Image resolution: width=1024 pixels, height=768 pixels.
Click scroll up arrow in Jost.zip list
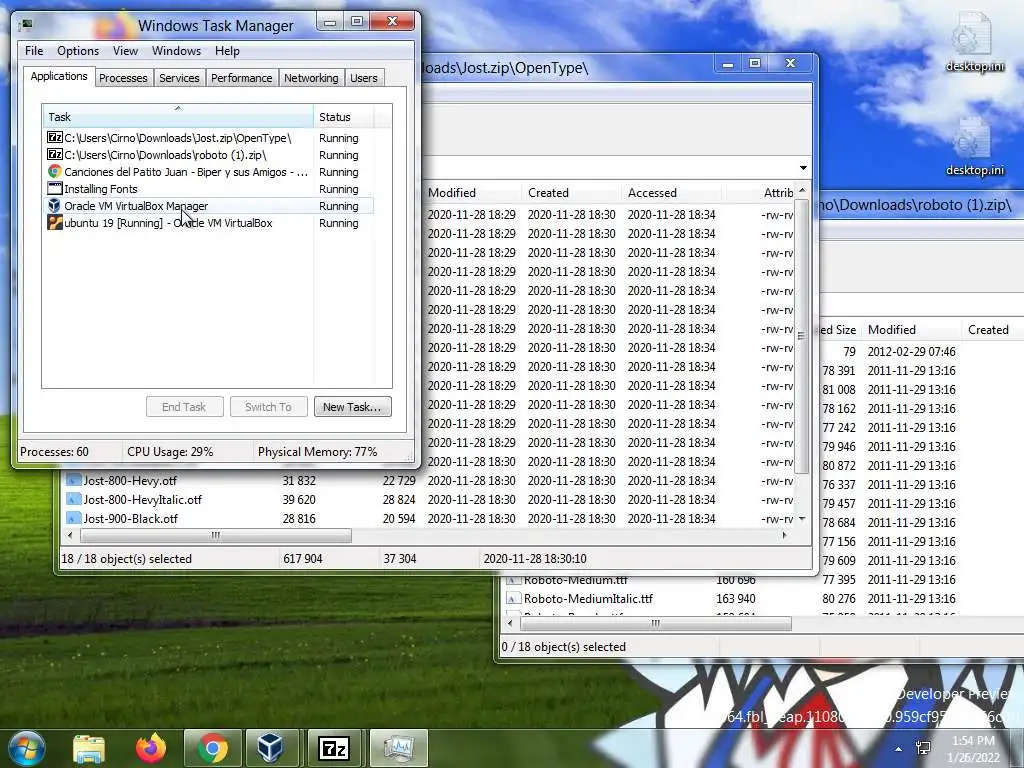click(802, 190)
